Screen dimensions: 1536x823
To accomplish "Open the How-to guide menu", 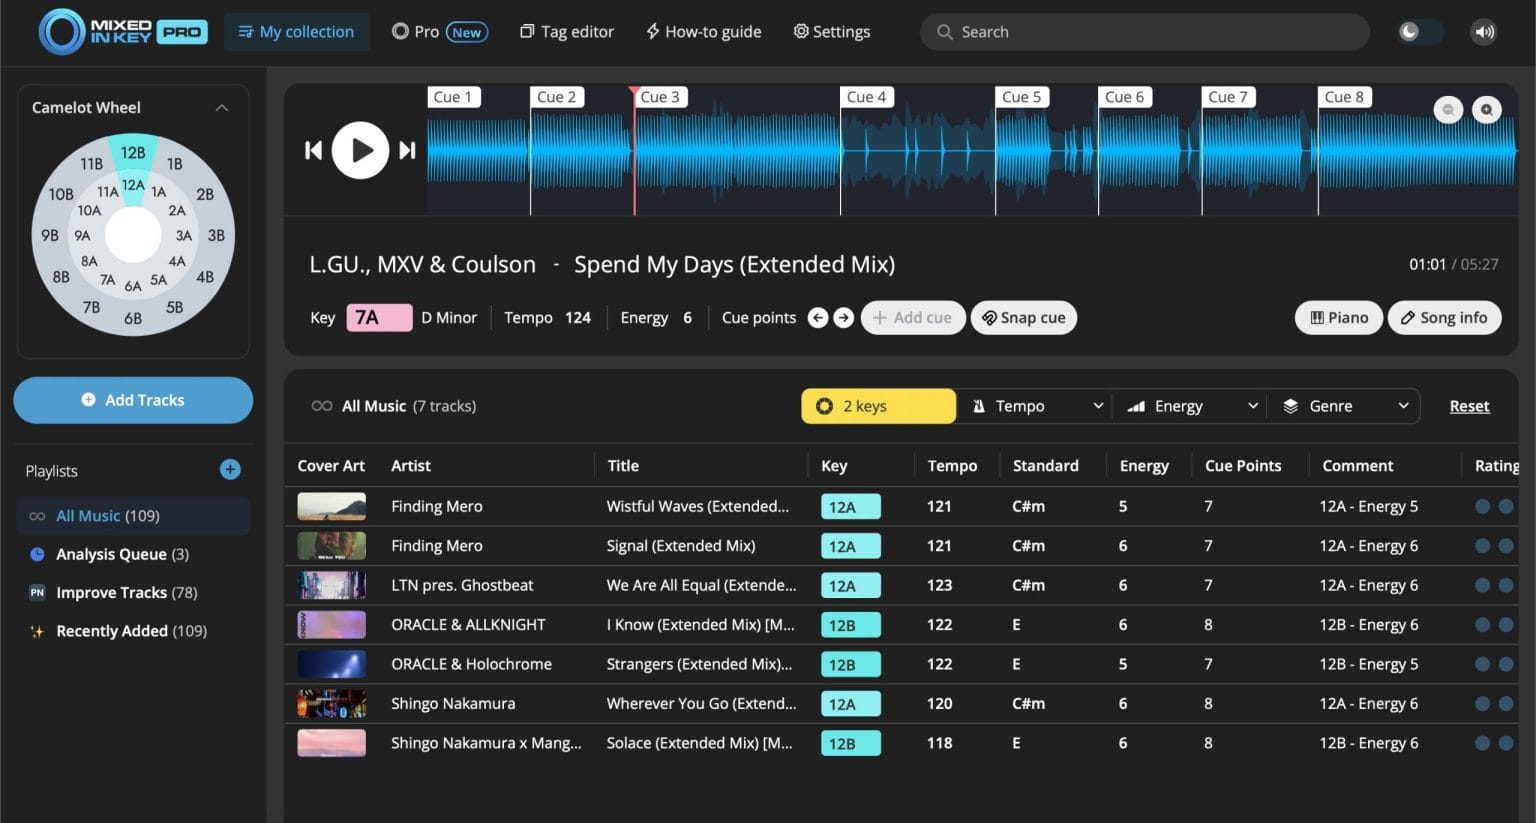I will [703, 31].
